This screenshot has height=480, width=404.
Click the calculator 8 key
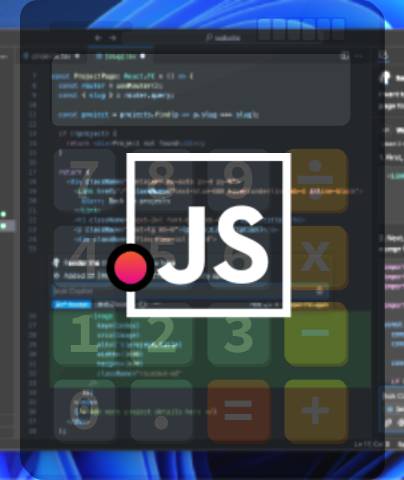161,179
